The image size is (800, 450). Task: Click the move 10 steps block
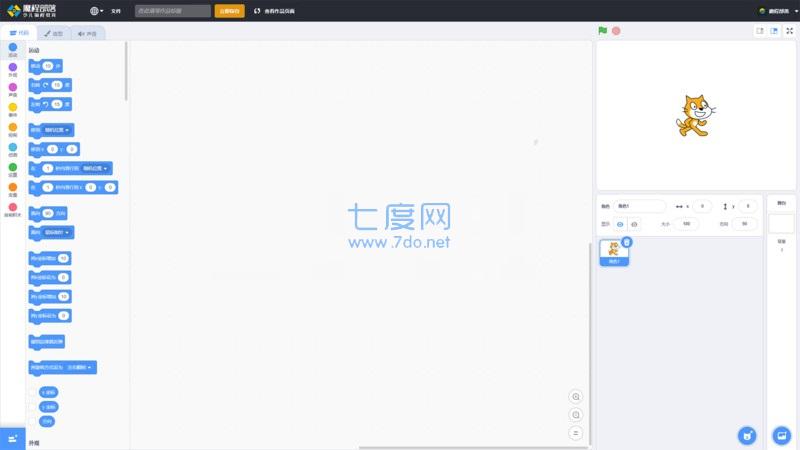45,66
